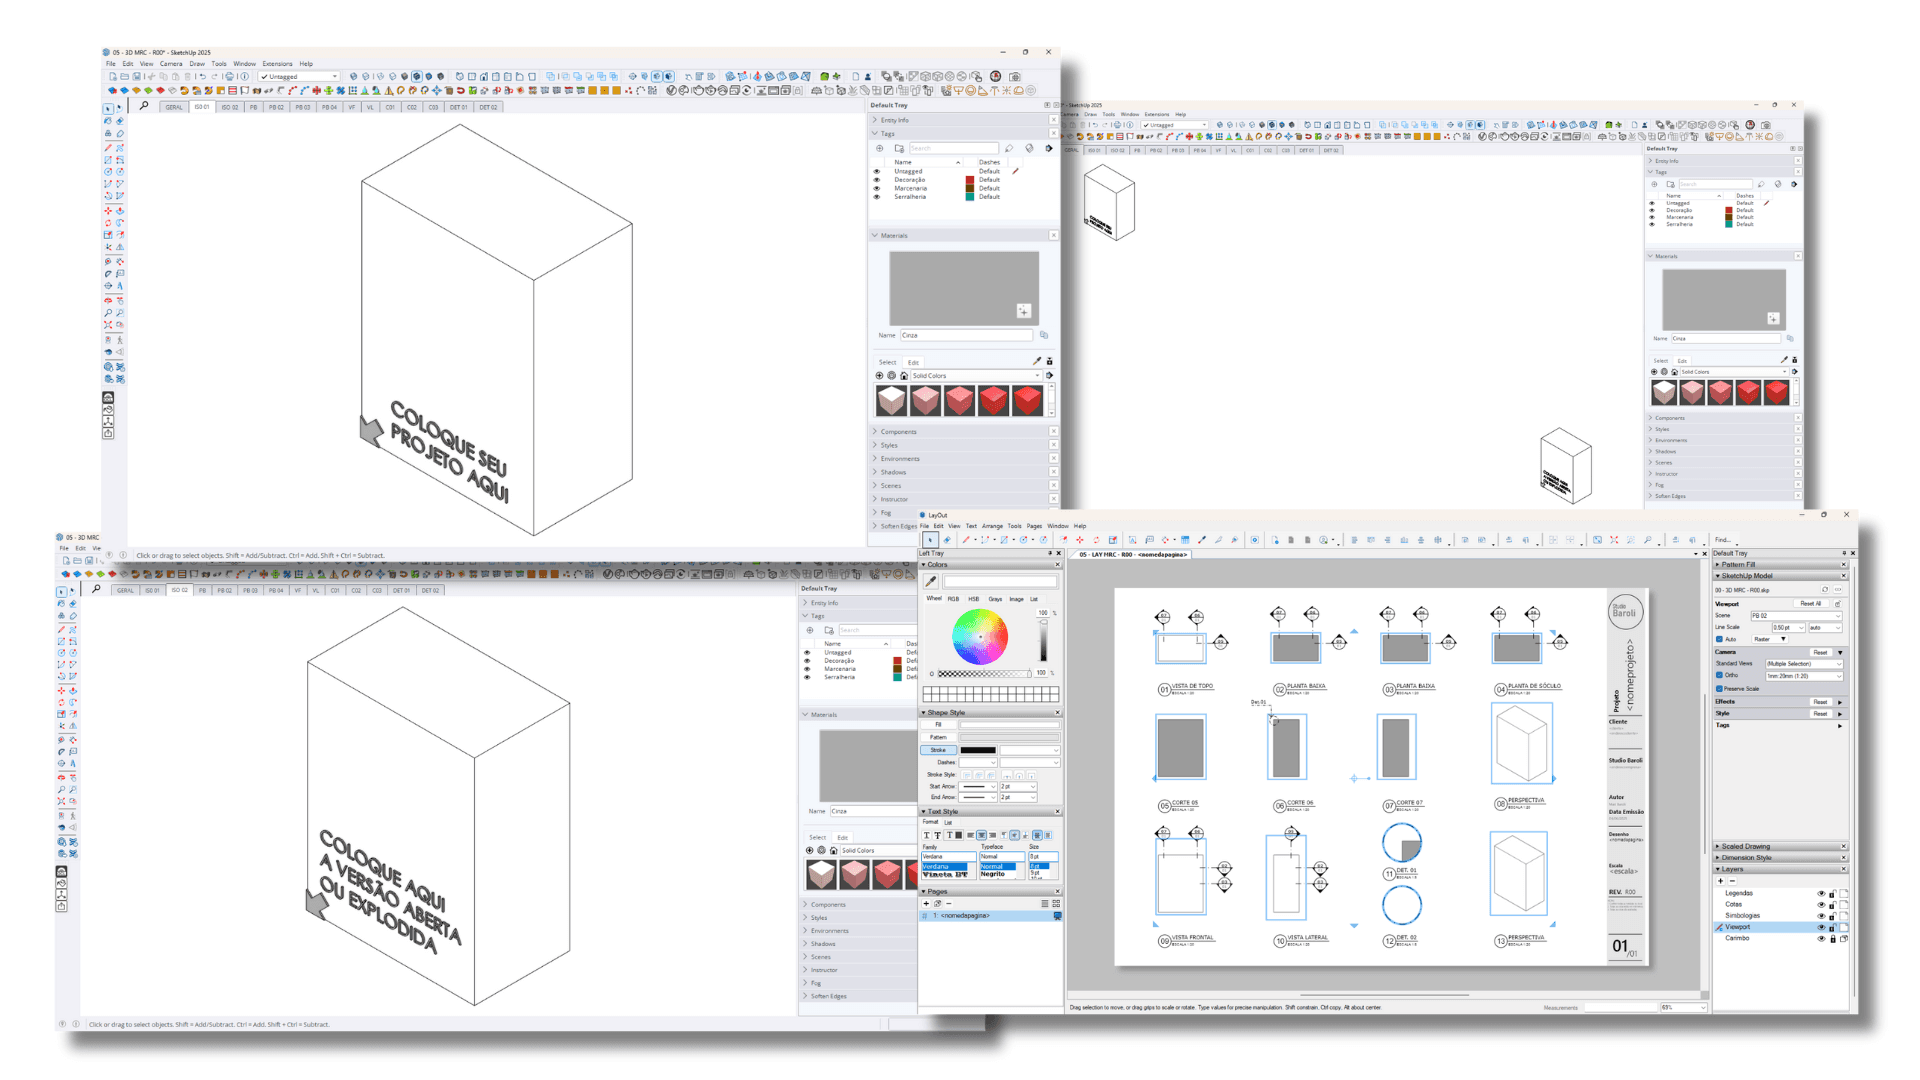Duplicate the page in LayOut Pages panel
This screenshot has height=1080, width=1920.
[937, 904]
